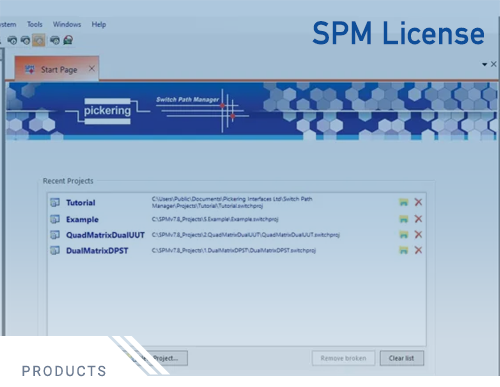
Task: Click the Start Page tab's SPM icon
Action: pos(30,69)
